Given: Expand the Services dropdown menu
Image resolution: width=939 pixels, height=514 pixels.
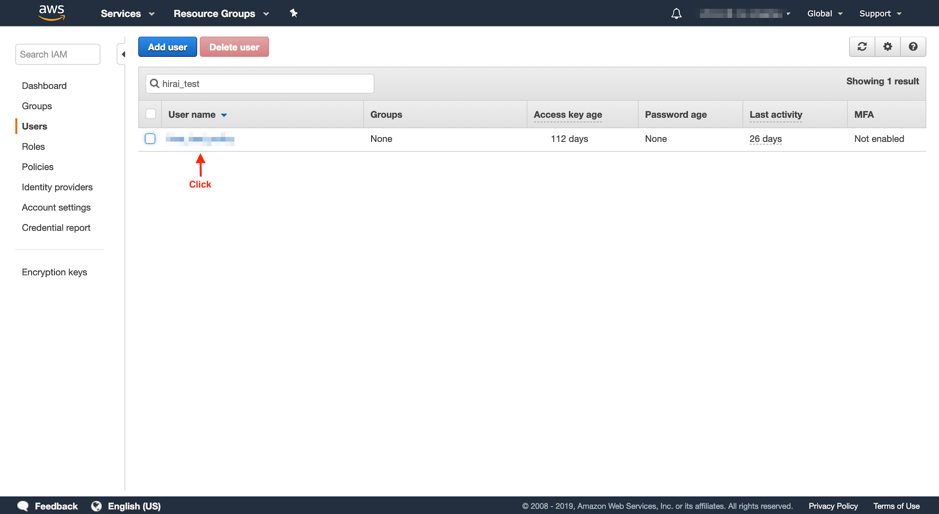Looking at the screenshot, I should coord(127,14).
